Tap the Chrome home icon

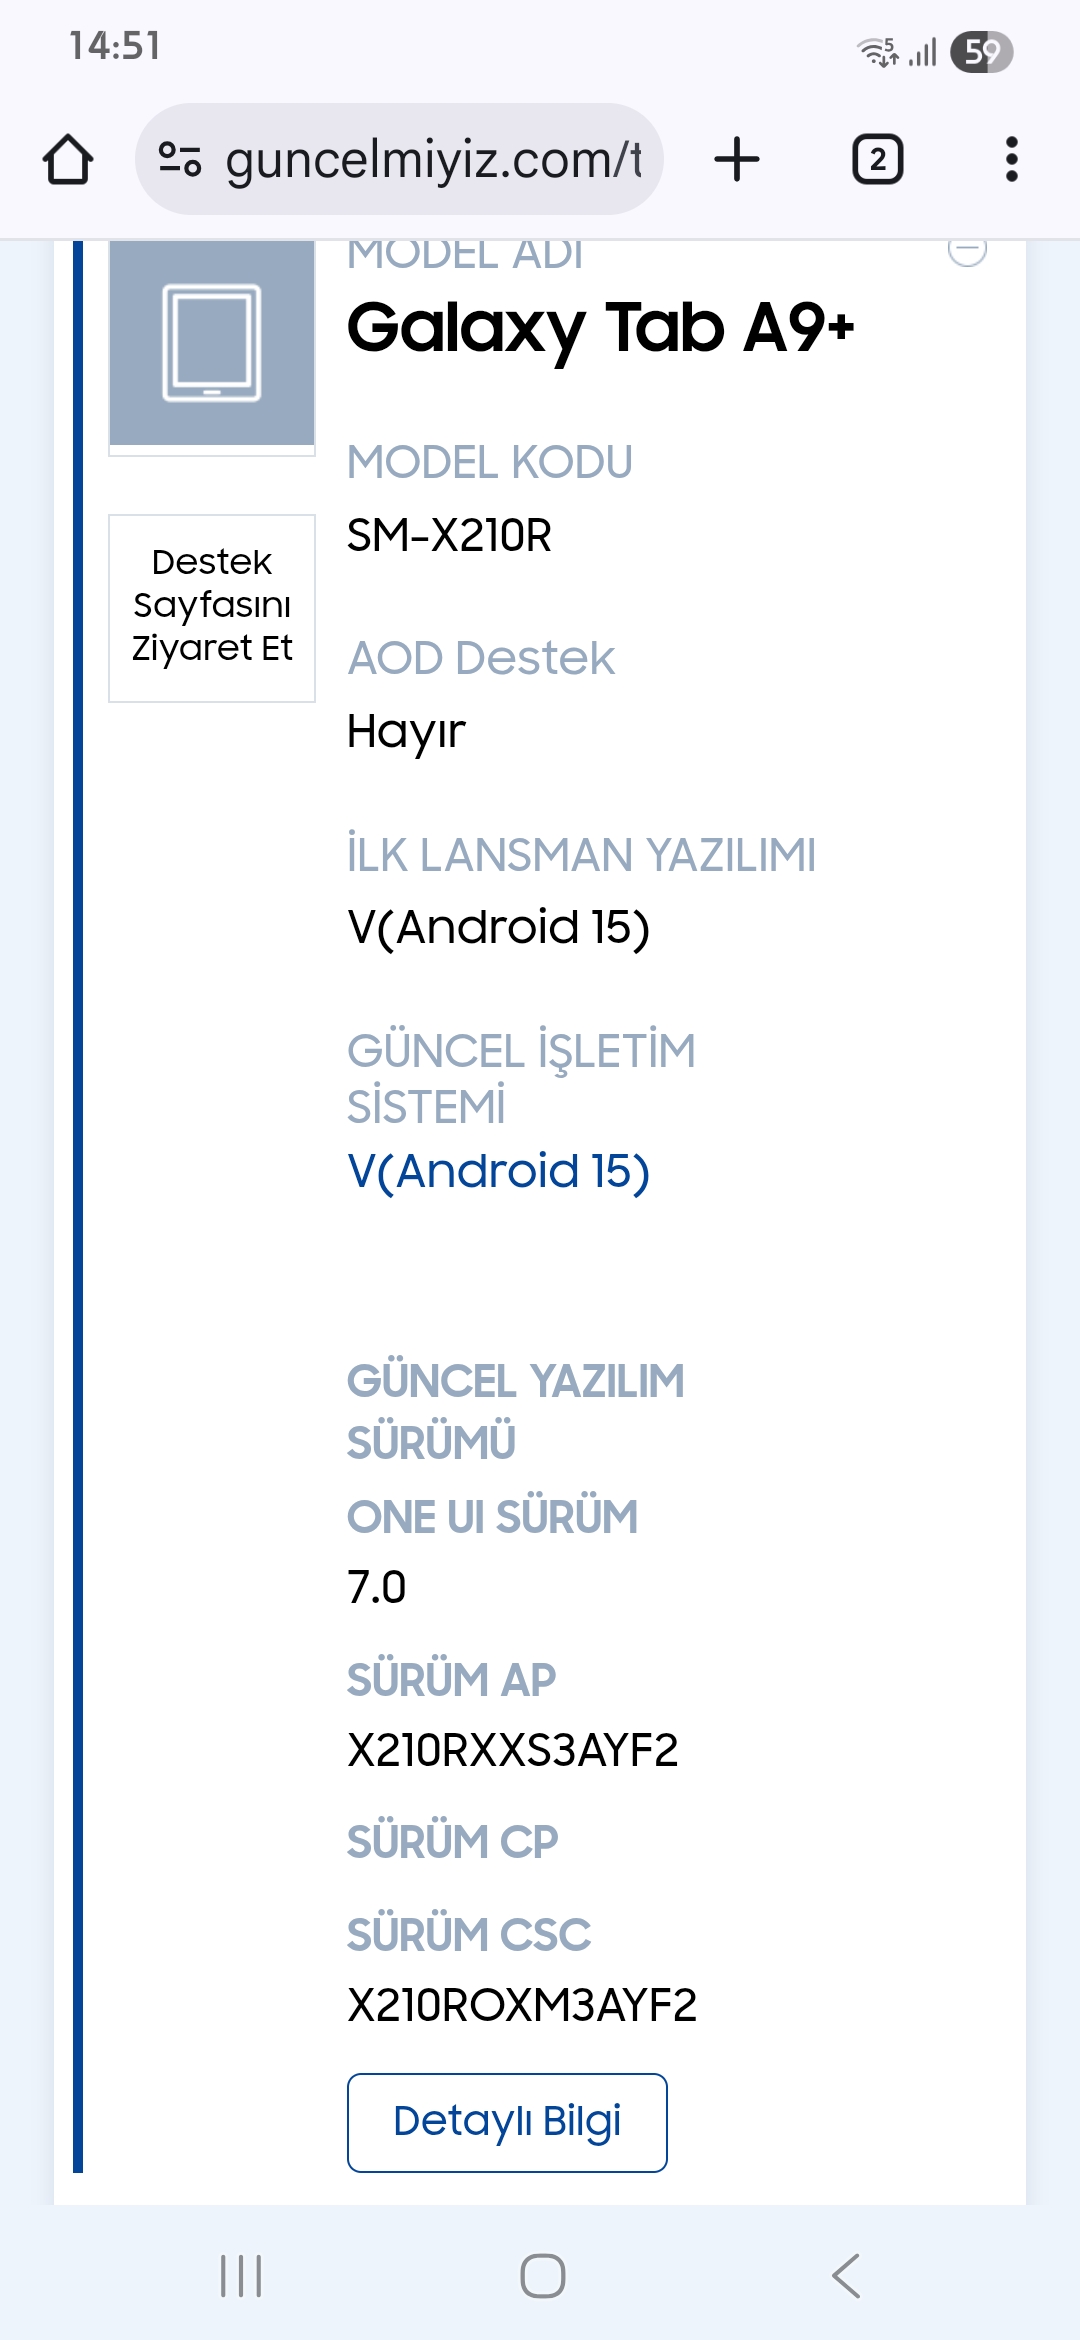[x=68, y=160]
